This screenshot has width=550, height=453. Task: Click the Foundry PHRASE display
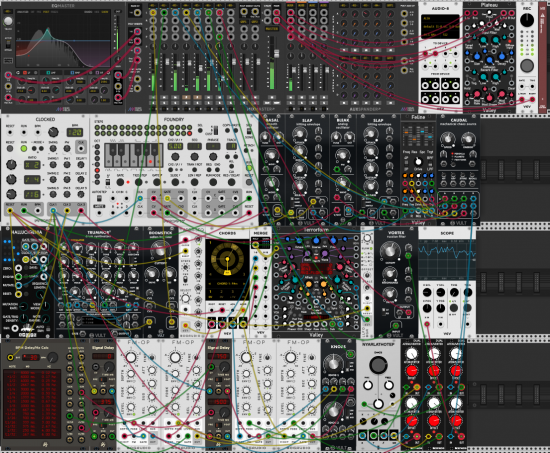[x=213, y=146]
